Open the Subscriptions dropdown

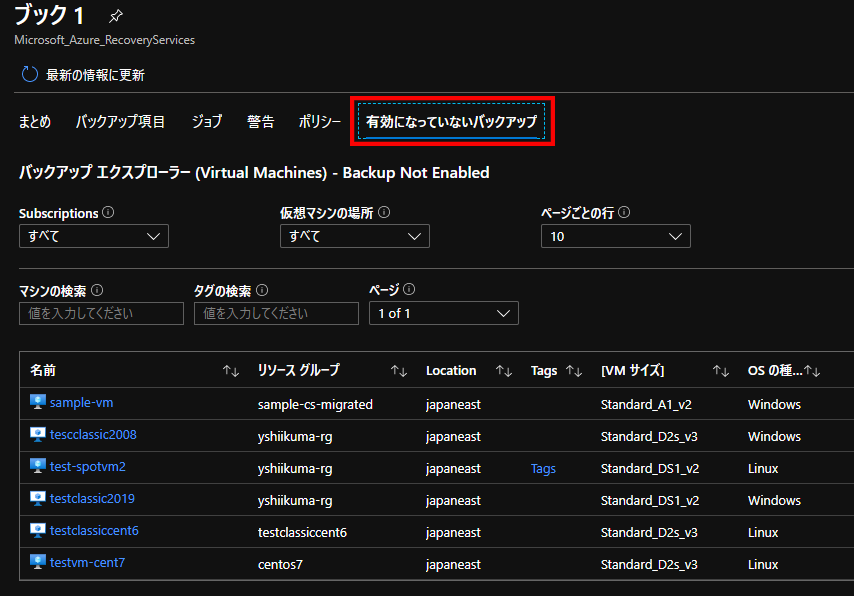point(93,236)
